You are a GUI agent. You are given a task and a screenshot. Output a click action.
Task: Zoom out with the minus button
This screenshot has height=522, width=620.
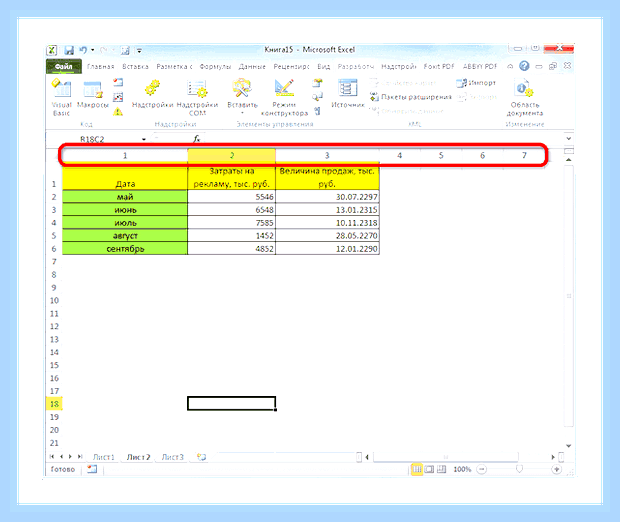click(x=482, y=469)
